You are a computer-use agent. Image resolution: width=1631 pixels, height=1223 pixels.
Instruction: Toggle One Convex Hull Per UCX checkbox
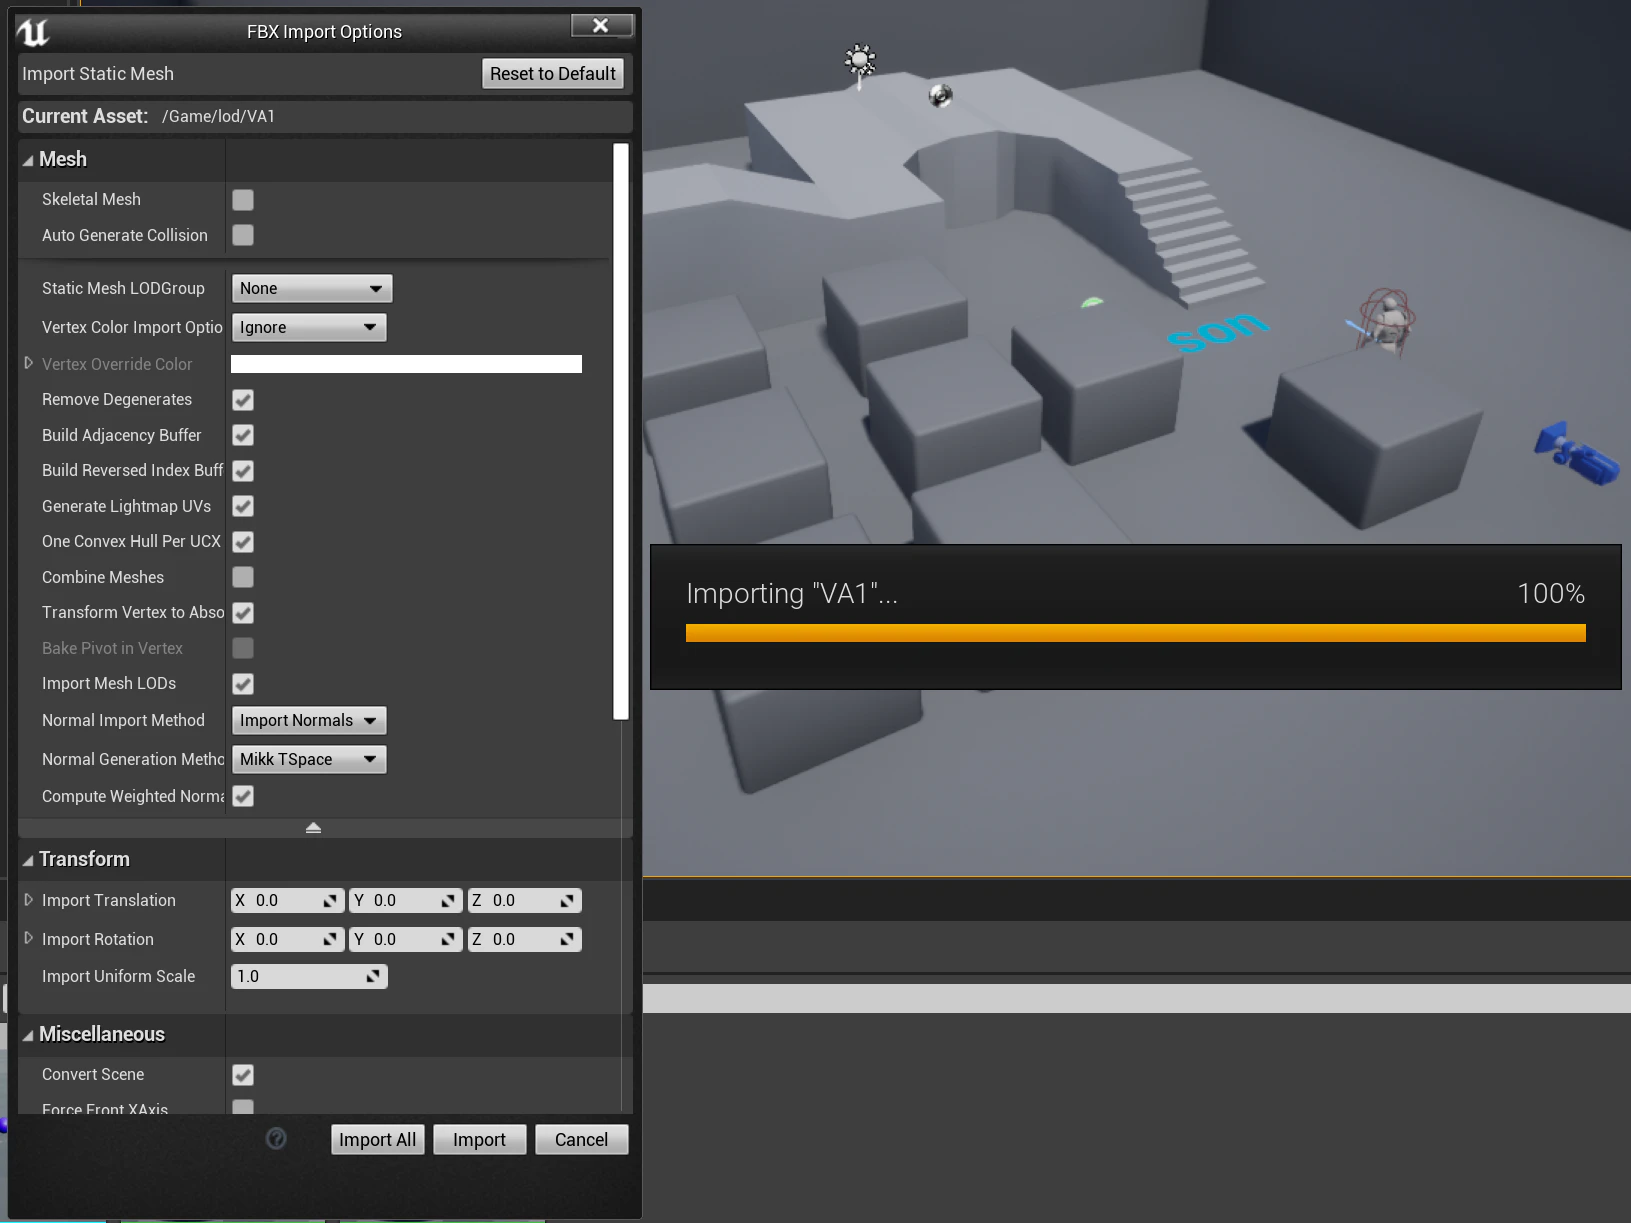[x=243, y=542]
